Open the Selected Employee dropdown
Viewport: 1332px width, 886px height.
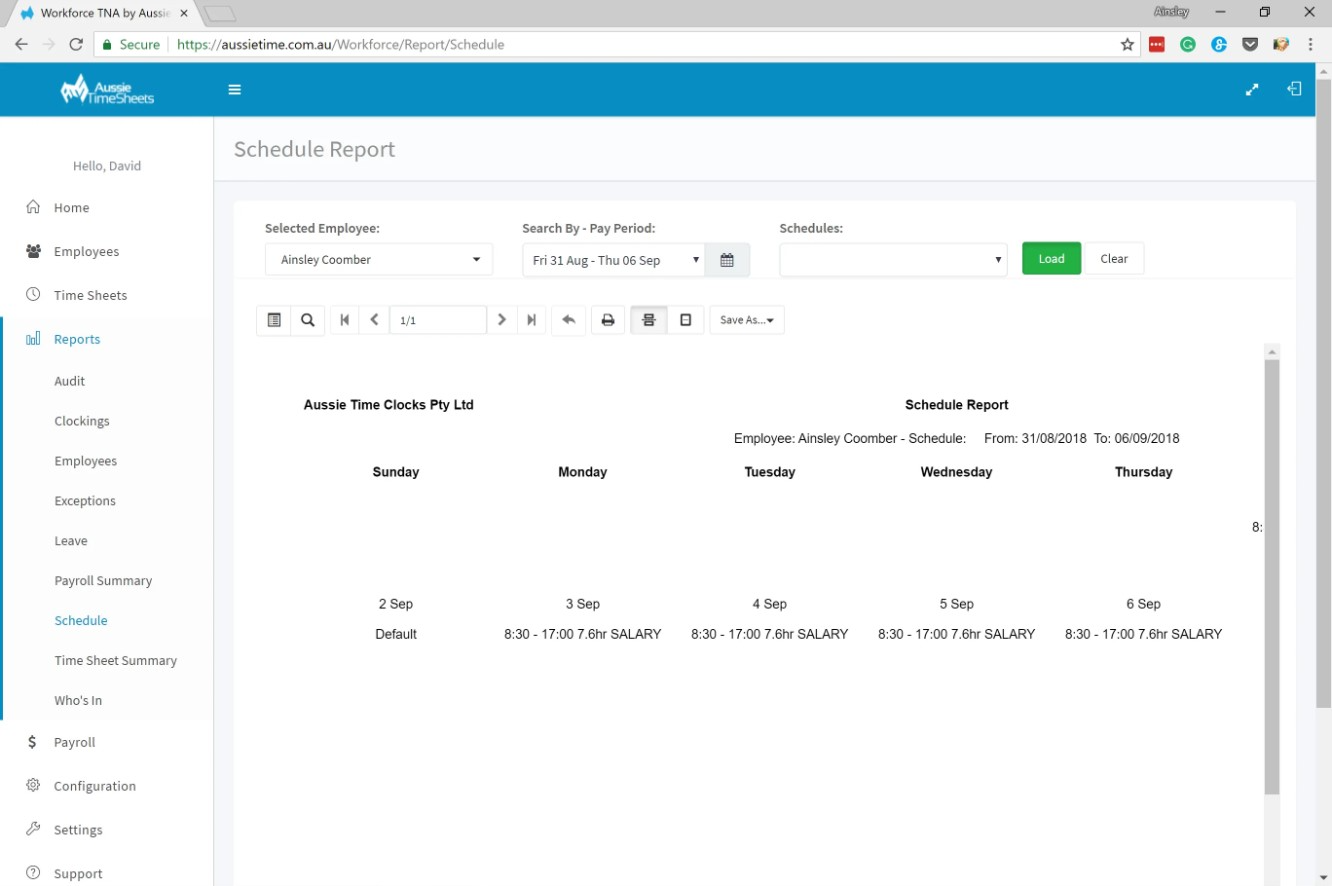[x=378, y=259]
